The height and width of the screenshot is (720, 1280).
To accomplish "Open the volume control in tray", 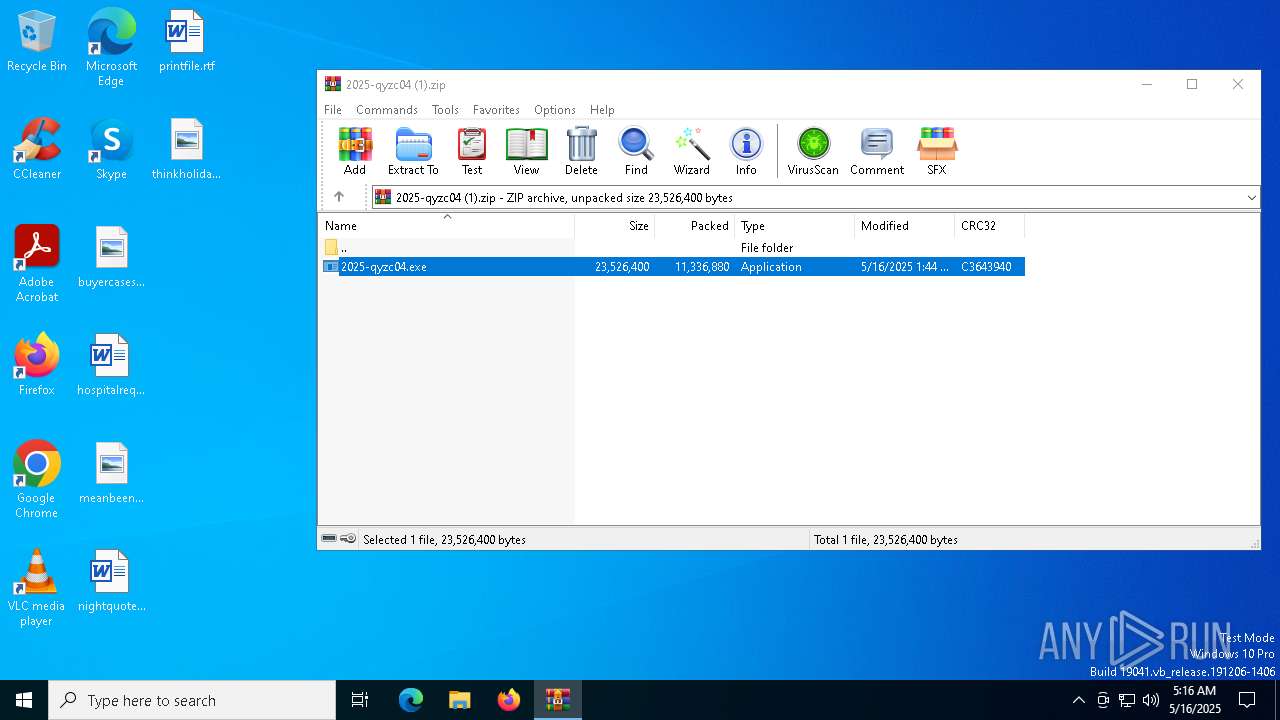I will 1151,700.
